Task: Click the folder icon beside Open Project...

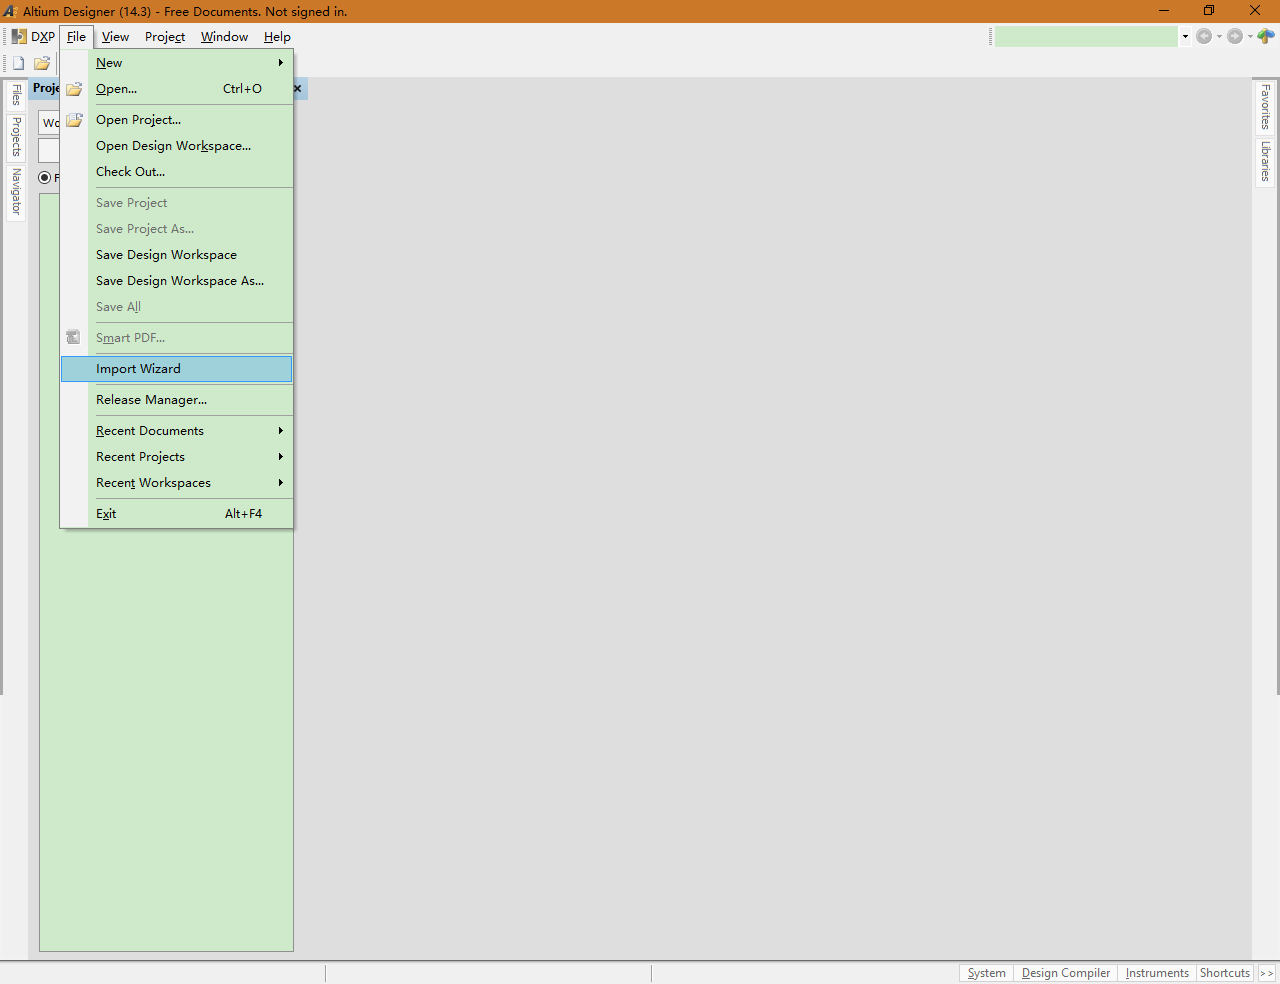Action: 74,120
